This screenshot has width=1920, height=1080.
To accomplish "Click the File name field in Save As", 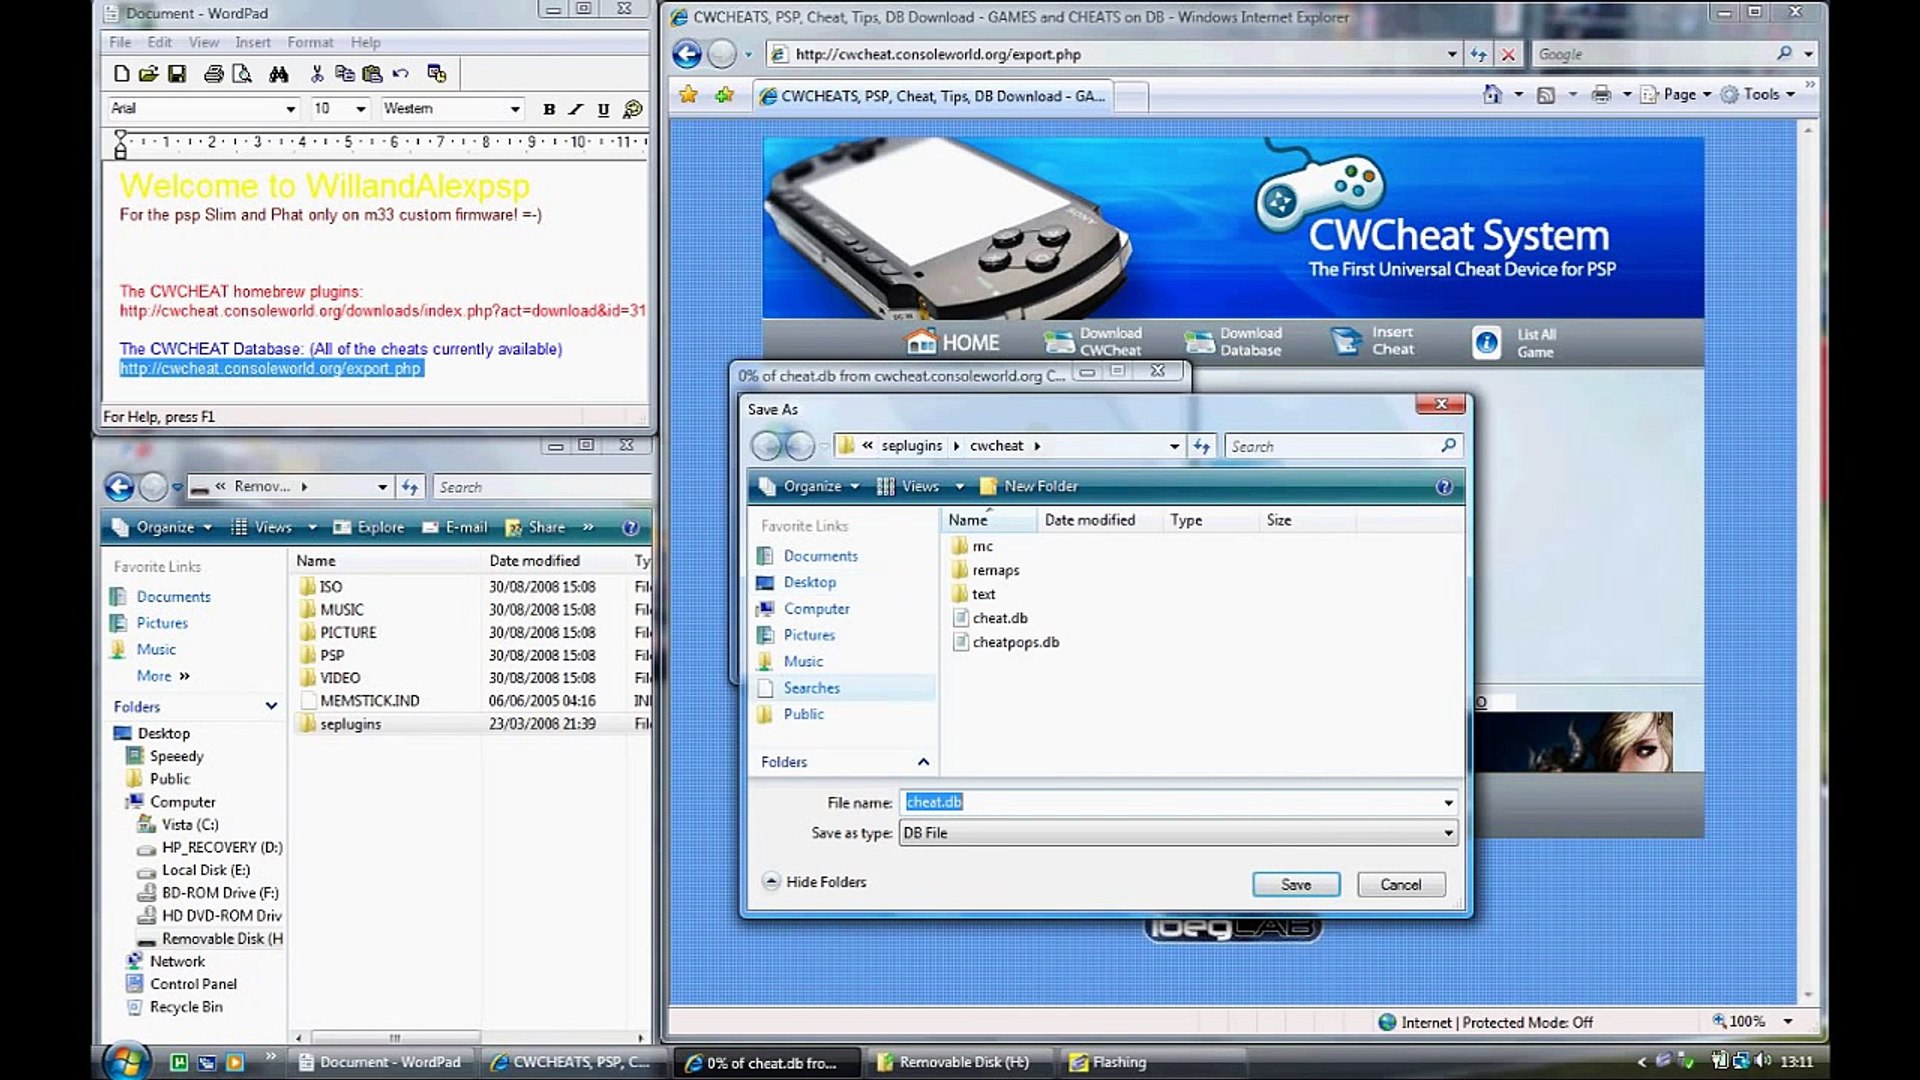I will click(x=1170, y=802).
